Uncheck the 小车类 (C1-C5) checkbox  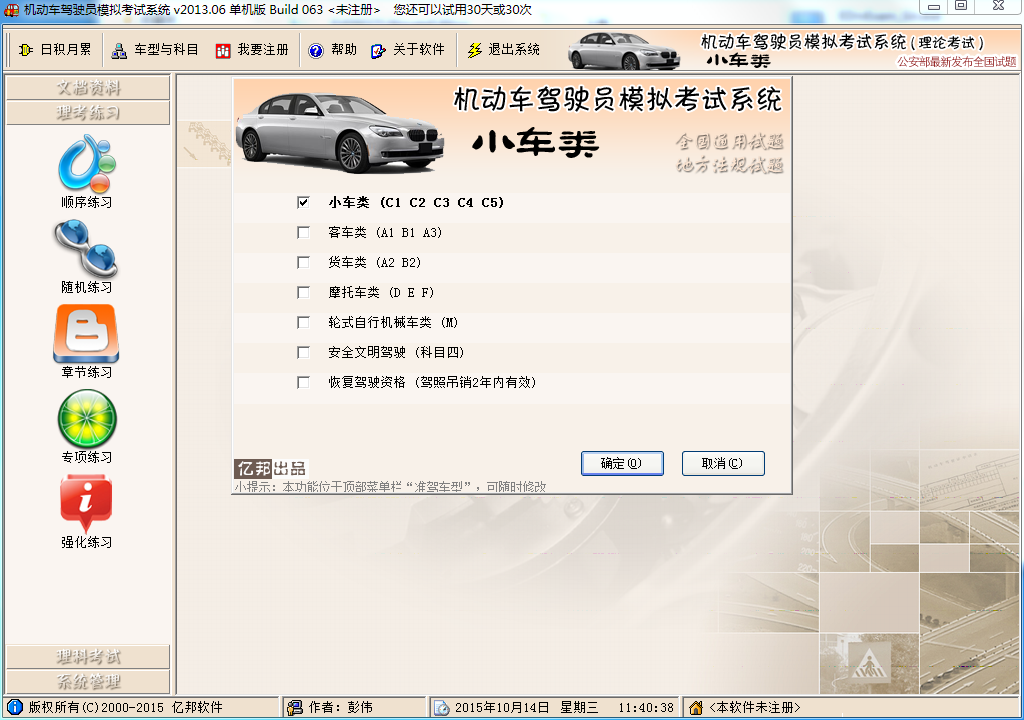point(304,202)
